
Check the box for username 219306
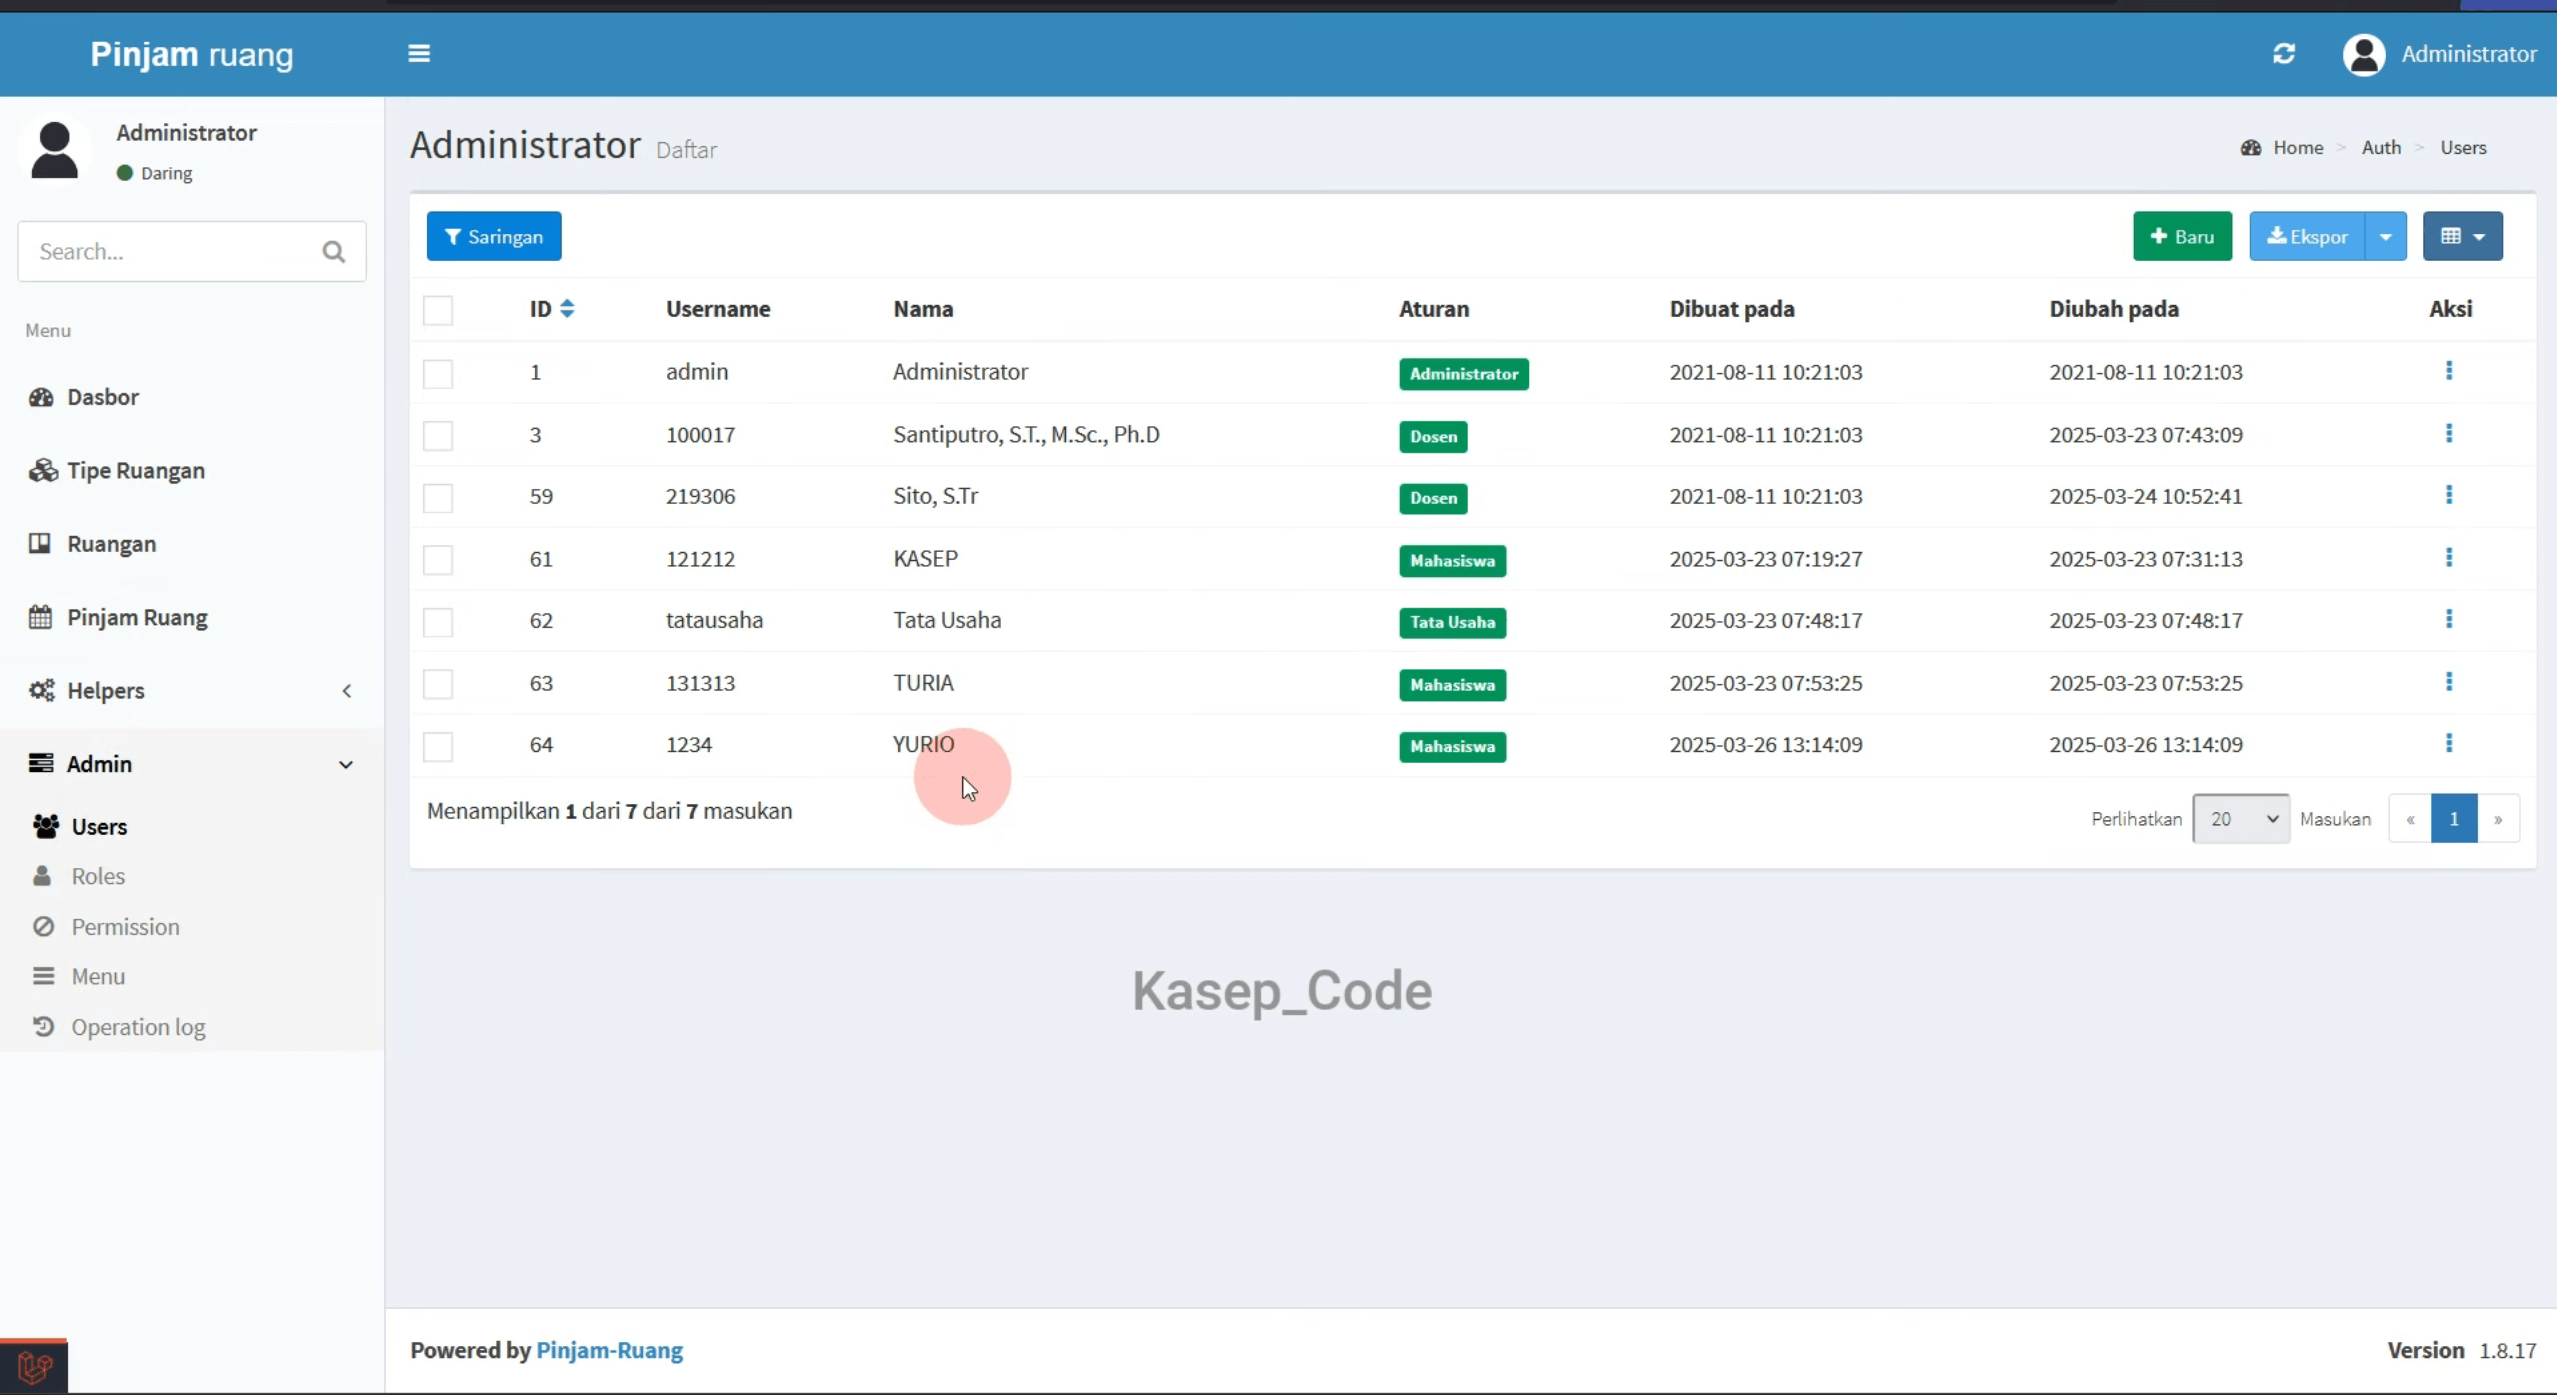pos(438,498)
